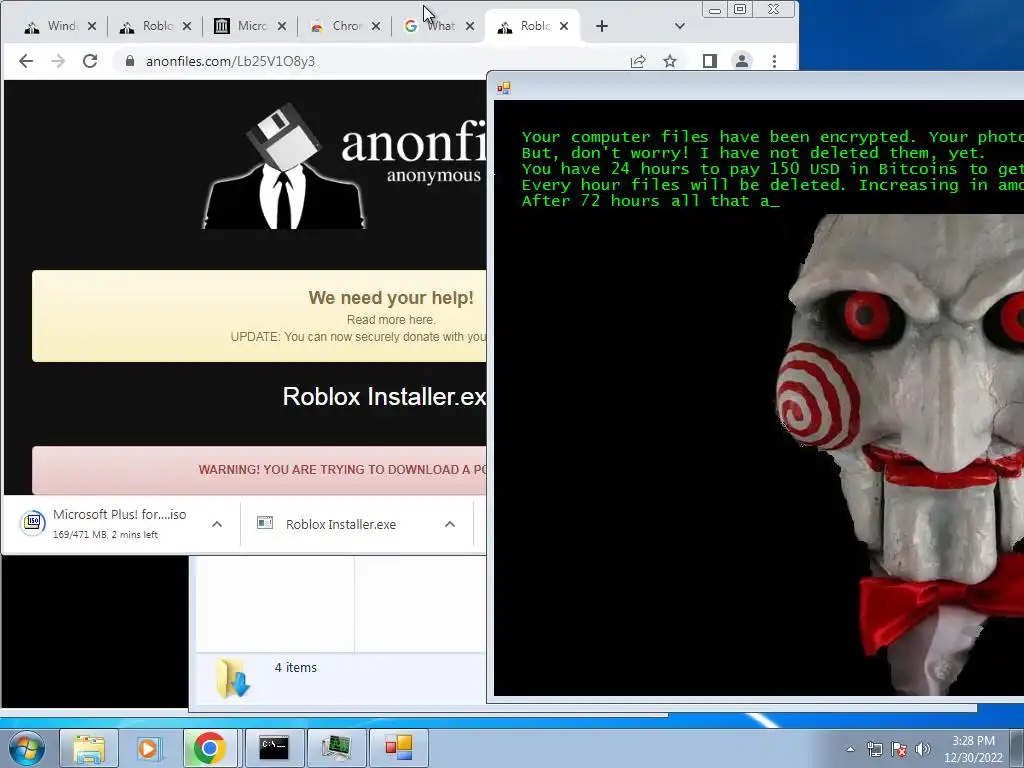Click the ISO file icon in downloads bar

(33, 523)
